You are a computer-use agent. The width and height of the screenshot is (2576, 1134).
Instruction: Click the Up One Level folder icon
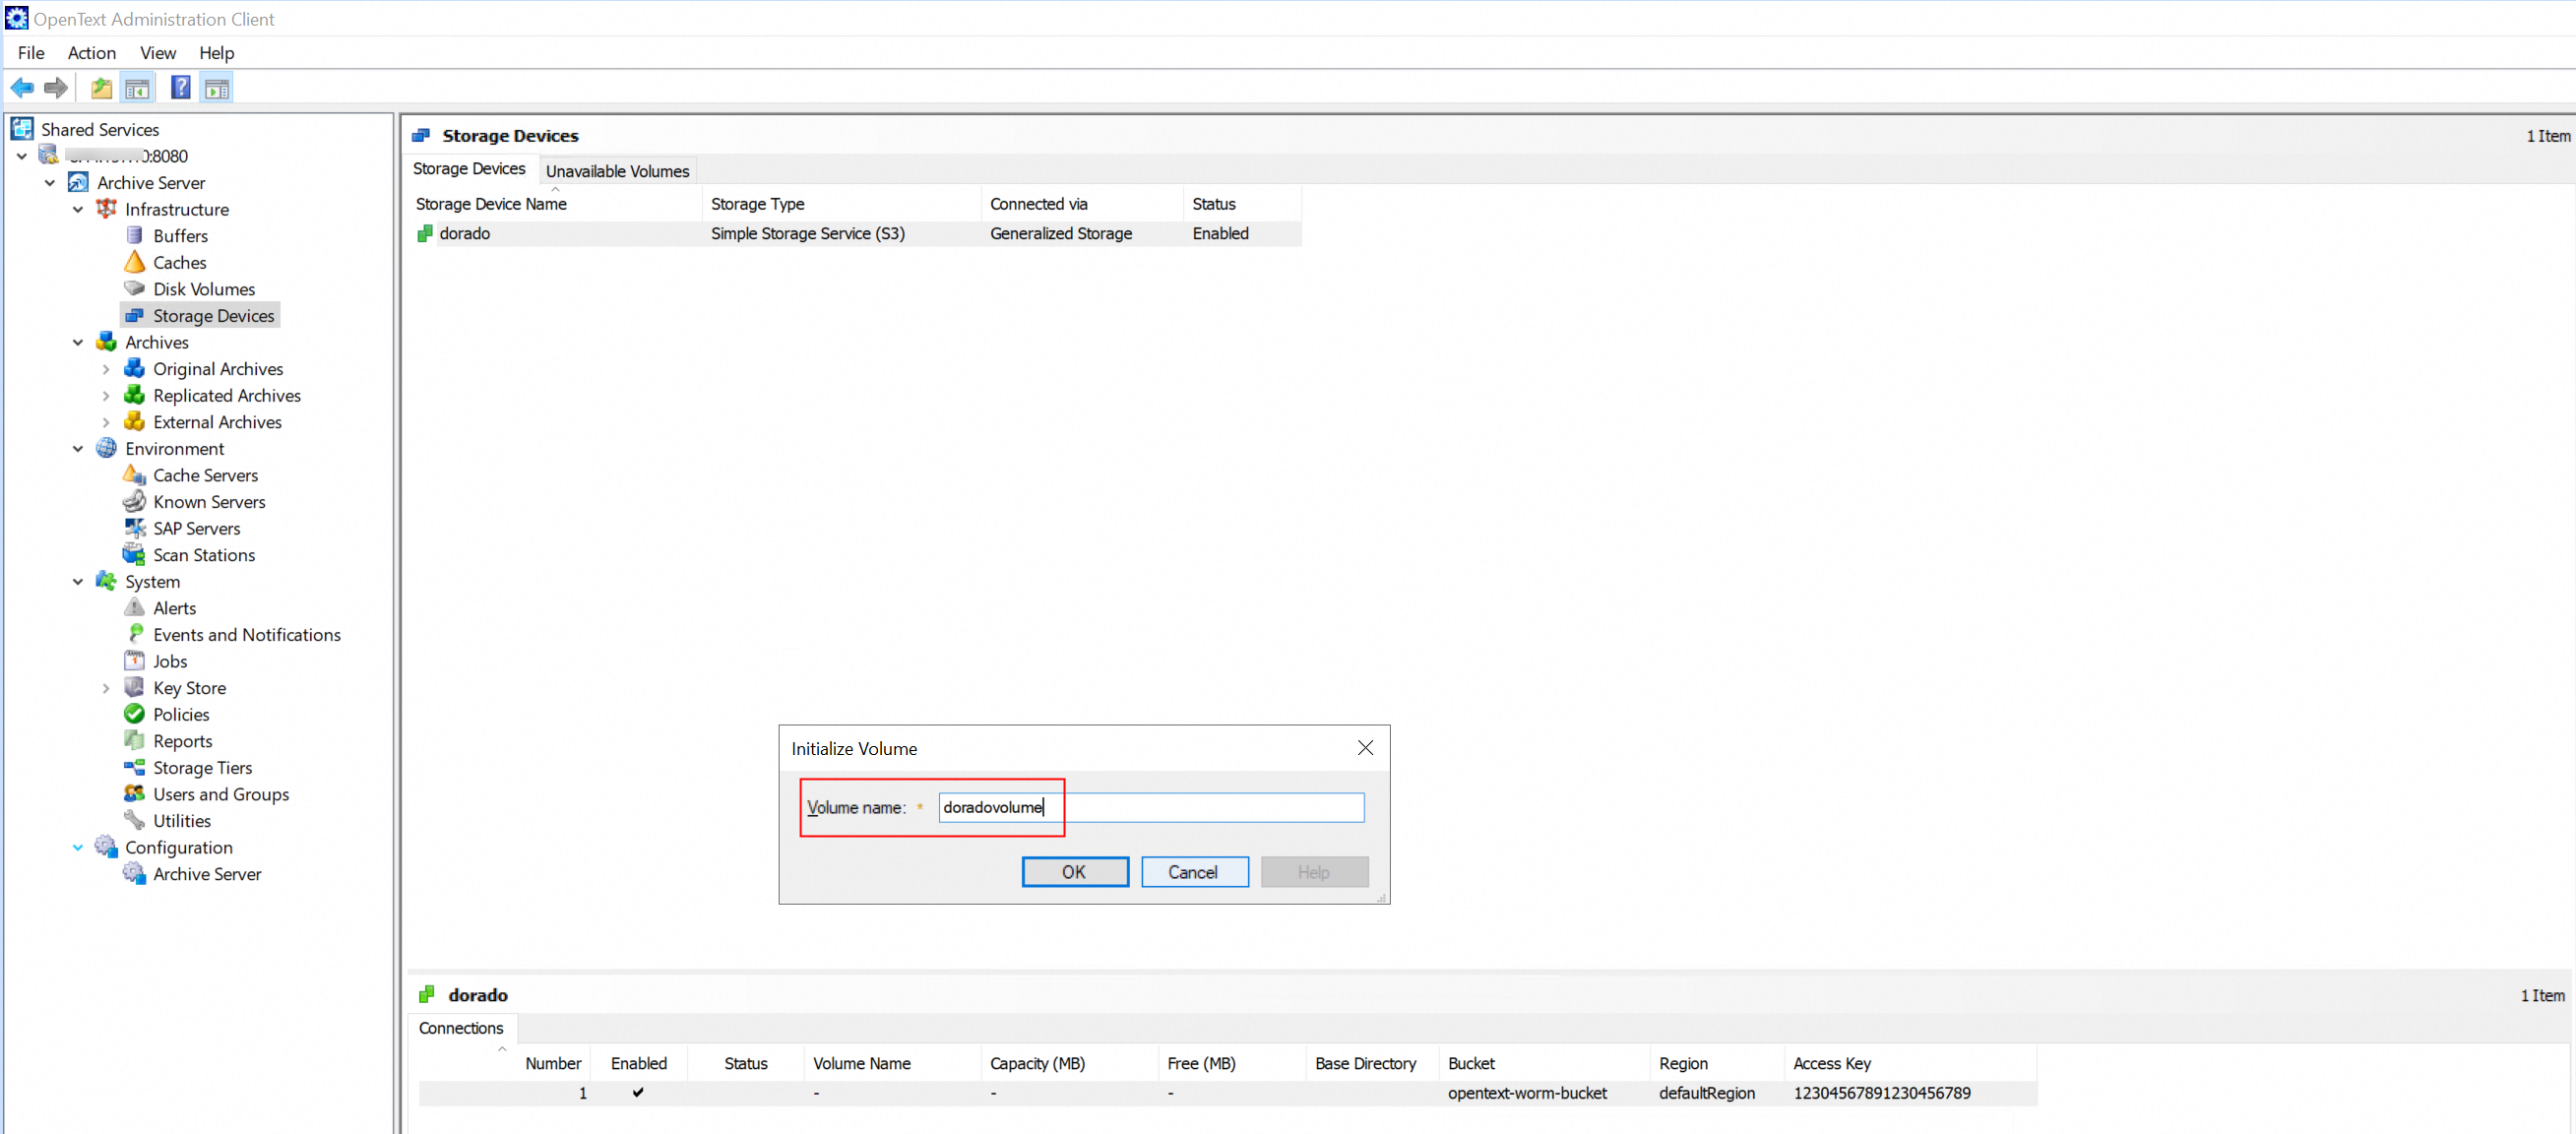click(101, 88)
